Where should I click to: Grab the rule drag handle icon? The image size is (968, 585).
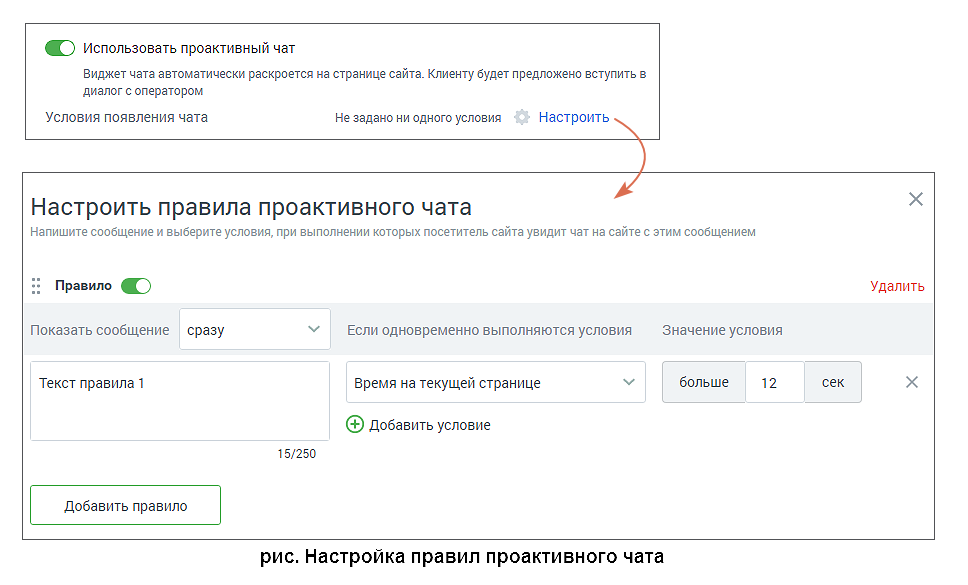(36, 286)
